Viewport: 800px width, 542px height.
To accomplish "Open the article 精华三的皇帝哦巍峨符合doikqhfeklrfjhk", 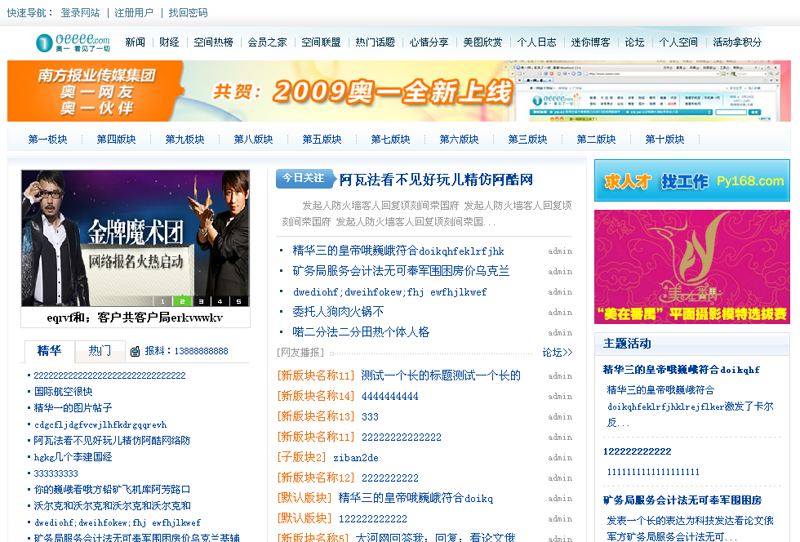I will pos(398,251).
